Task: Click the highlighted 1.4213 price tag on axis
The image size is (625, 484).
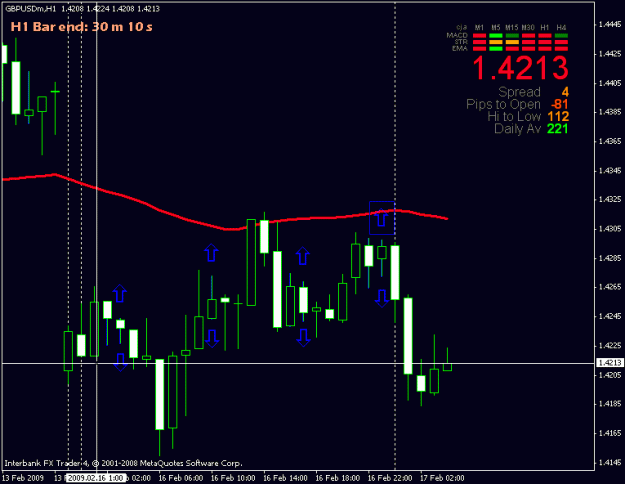Action: coord(610,362)
